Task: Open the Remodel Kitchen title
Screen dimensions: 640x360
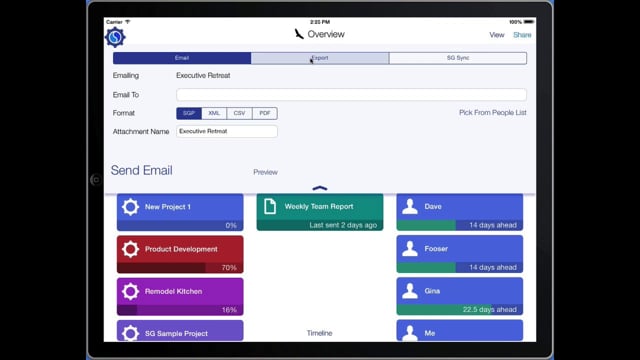Action: tap(173, 291)
